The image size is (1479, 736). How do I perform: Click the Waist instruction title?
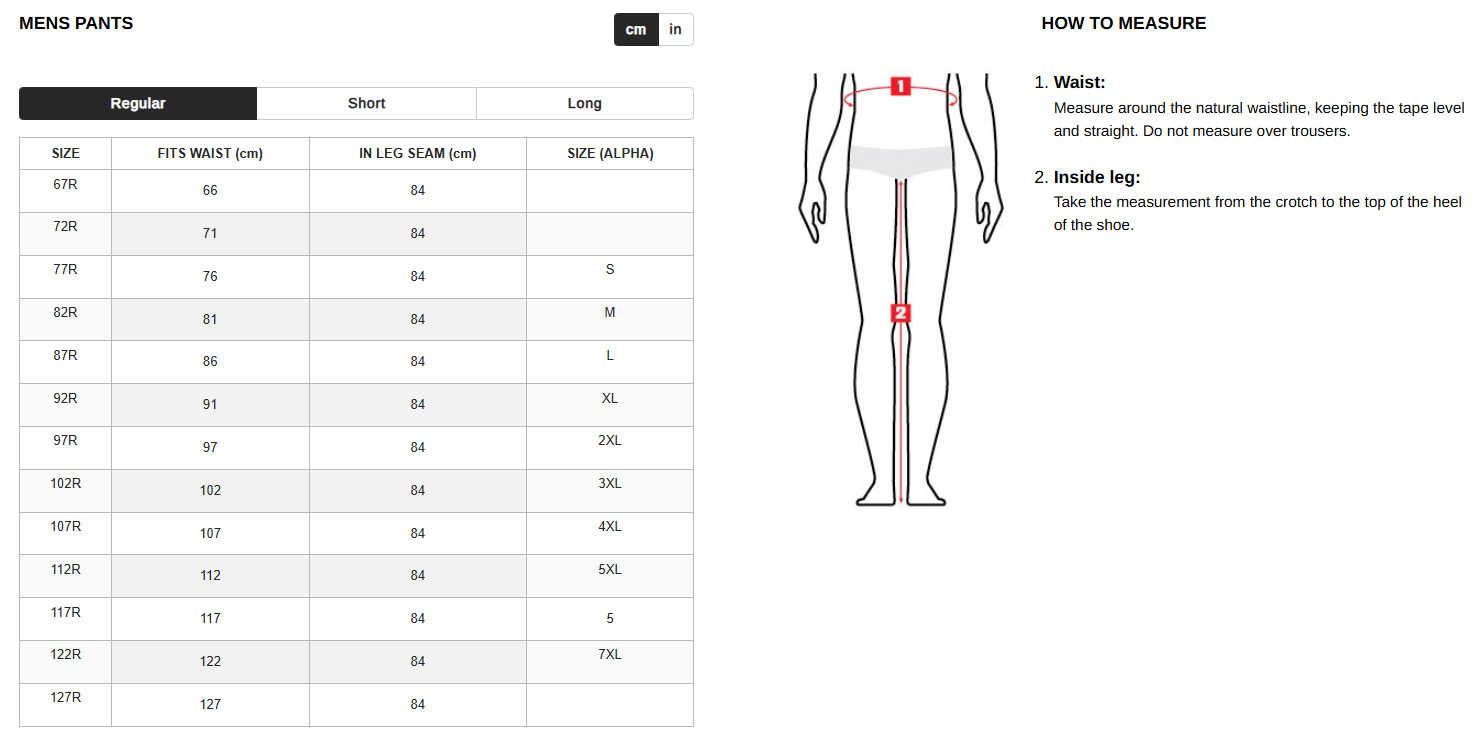pos(1080,83)
